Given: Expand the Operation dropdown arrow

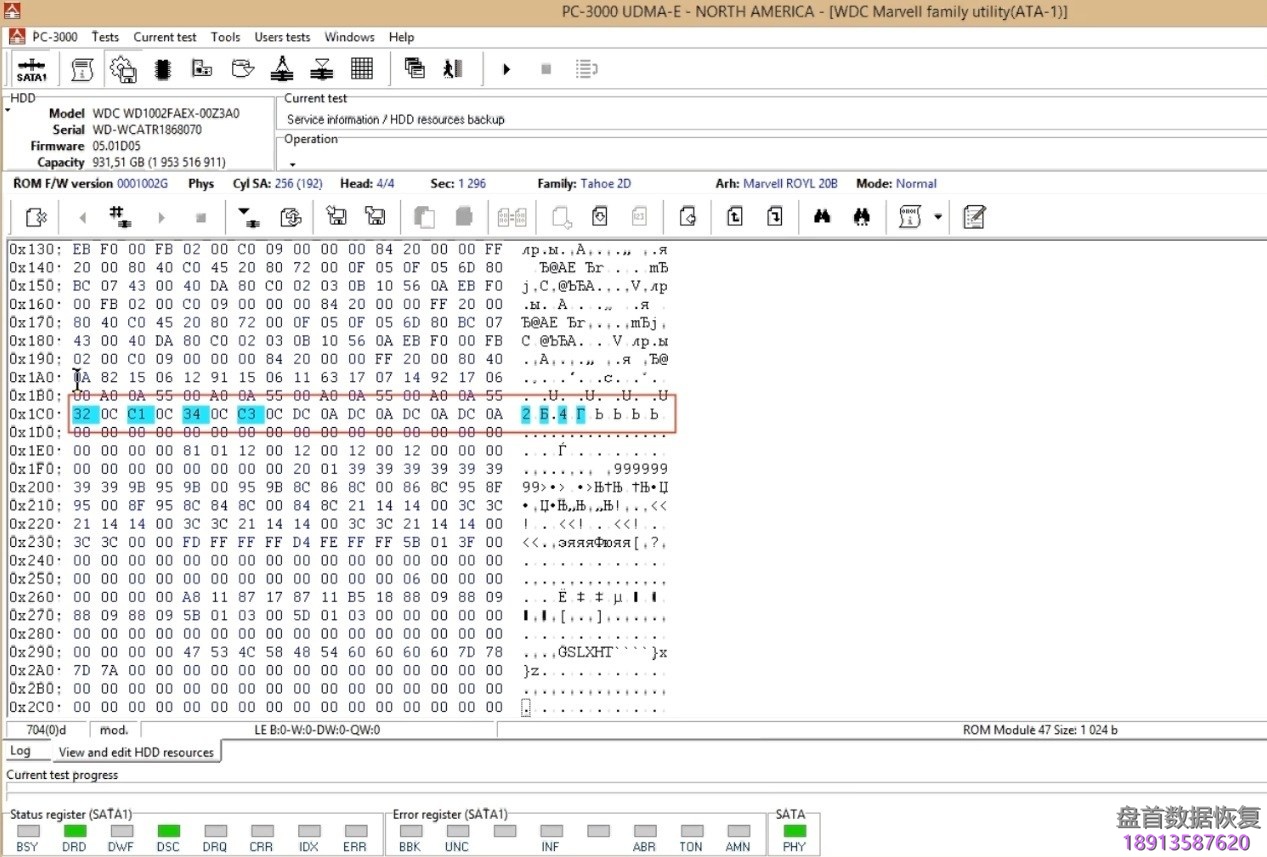Looking at the screenshot, I should pos(292,165).
